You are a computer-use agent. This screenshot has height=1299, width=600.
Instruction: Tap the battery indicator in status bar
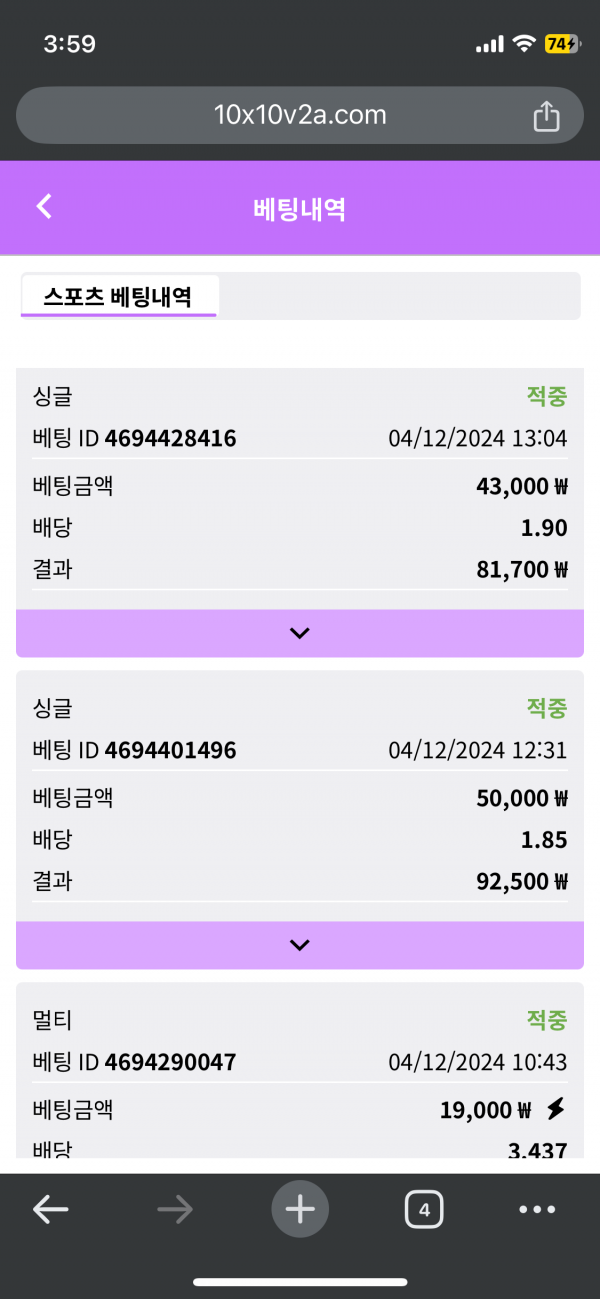[560, 44]
